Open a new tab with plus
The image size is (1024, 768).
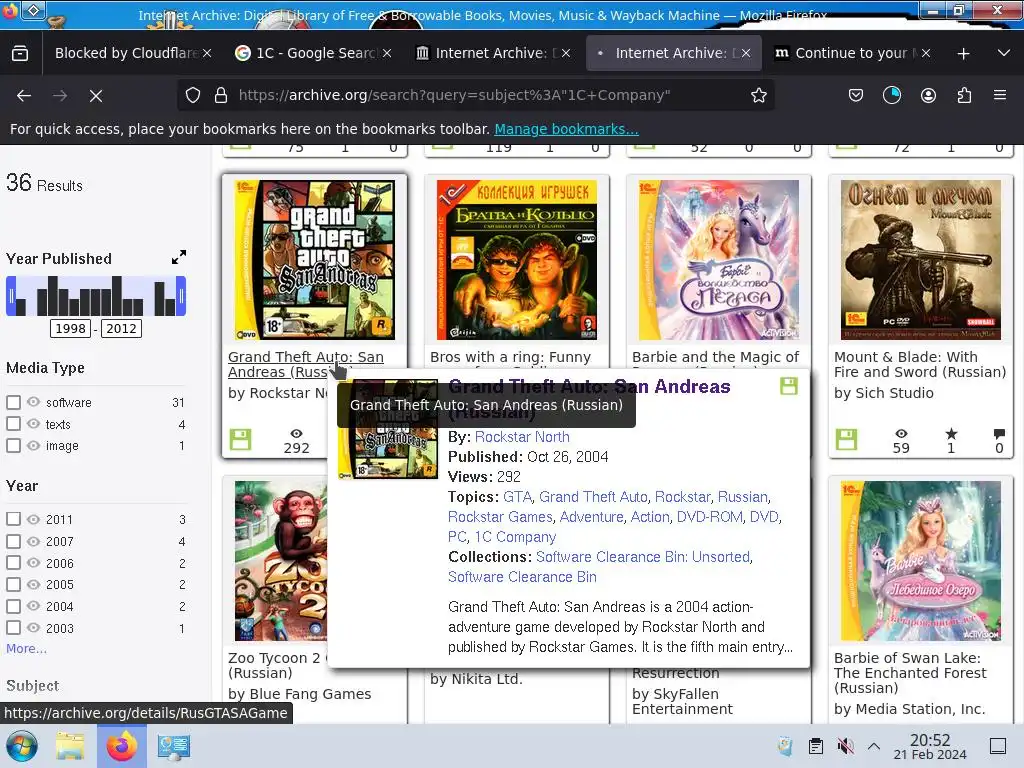(963, 54)
